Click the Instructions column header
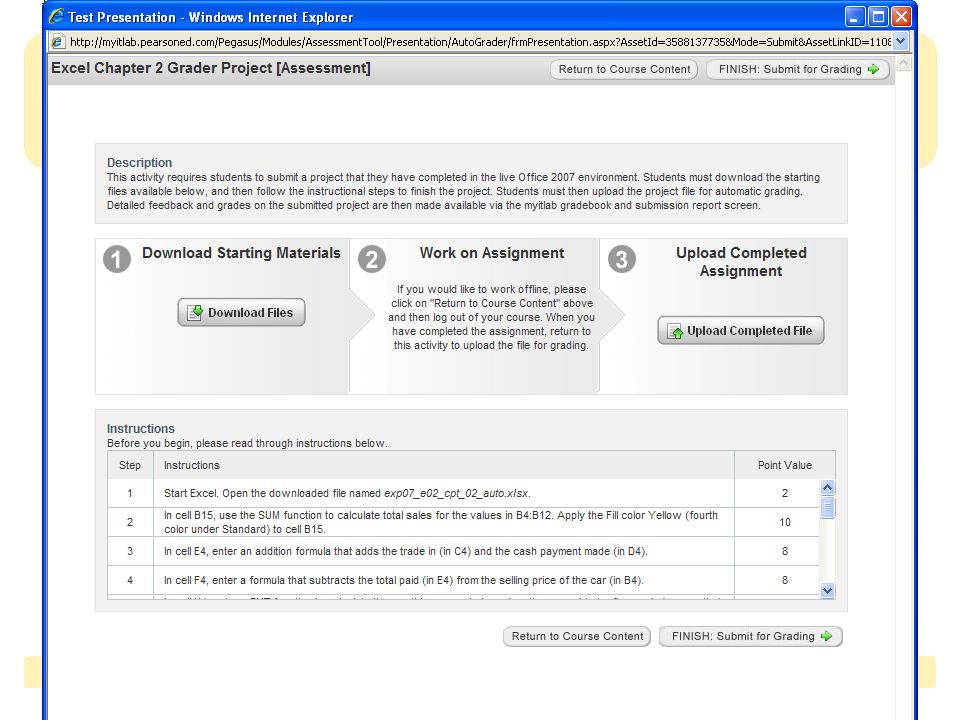 tap(444, 465)
